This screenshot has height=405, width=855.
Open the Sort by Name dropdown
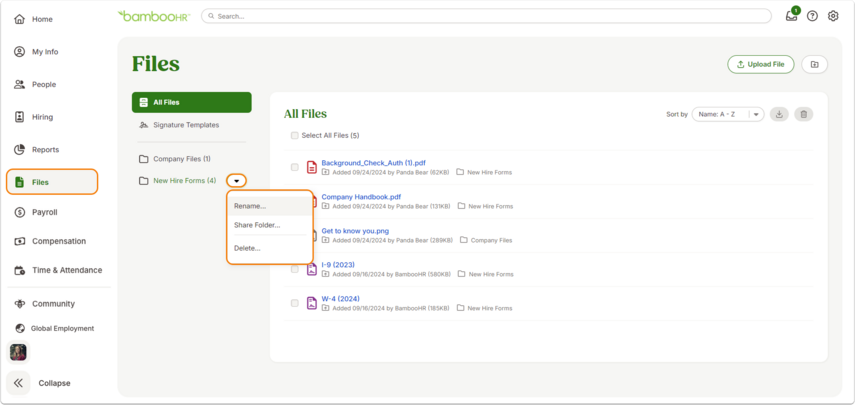point(727,114)
